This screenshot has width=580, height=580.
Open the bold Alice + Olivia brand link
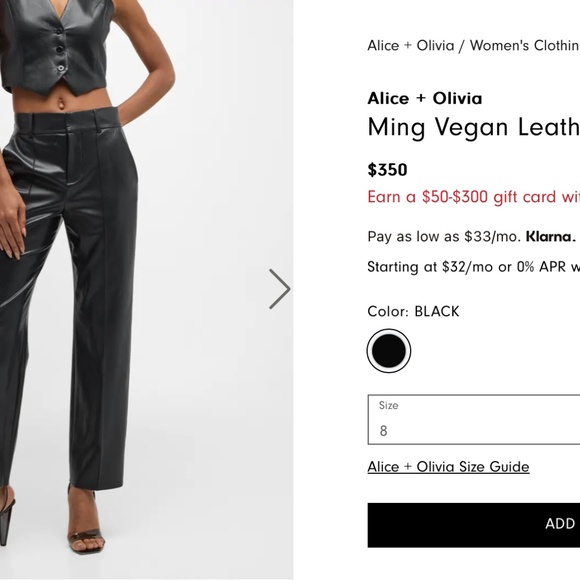pyautogui.click(x=425, y=98)
